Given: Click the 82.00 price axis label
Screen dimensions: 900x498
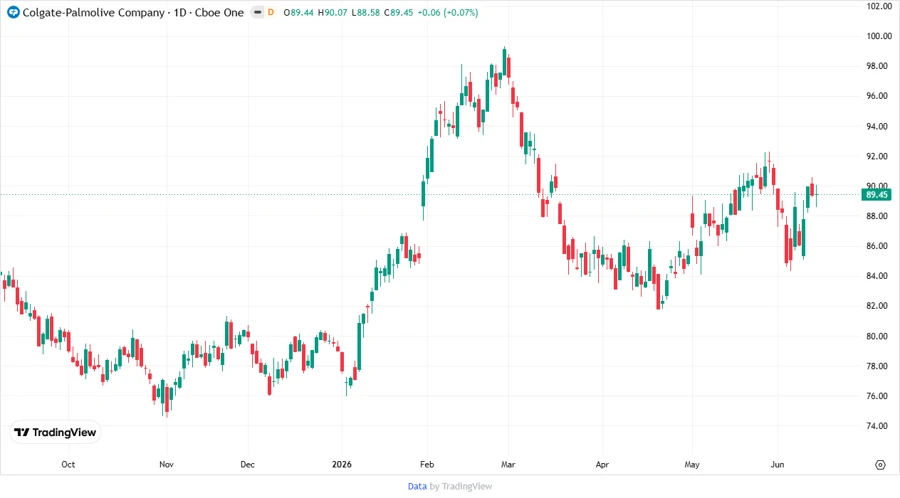Looking at the screenshot, I should tap(876, 306).
